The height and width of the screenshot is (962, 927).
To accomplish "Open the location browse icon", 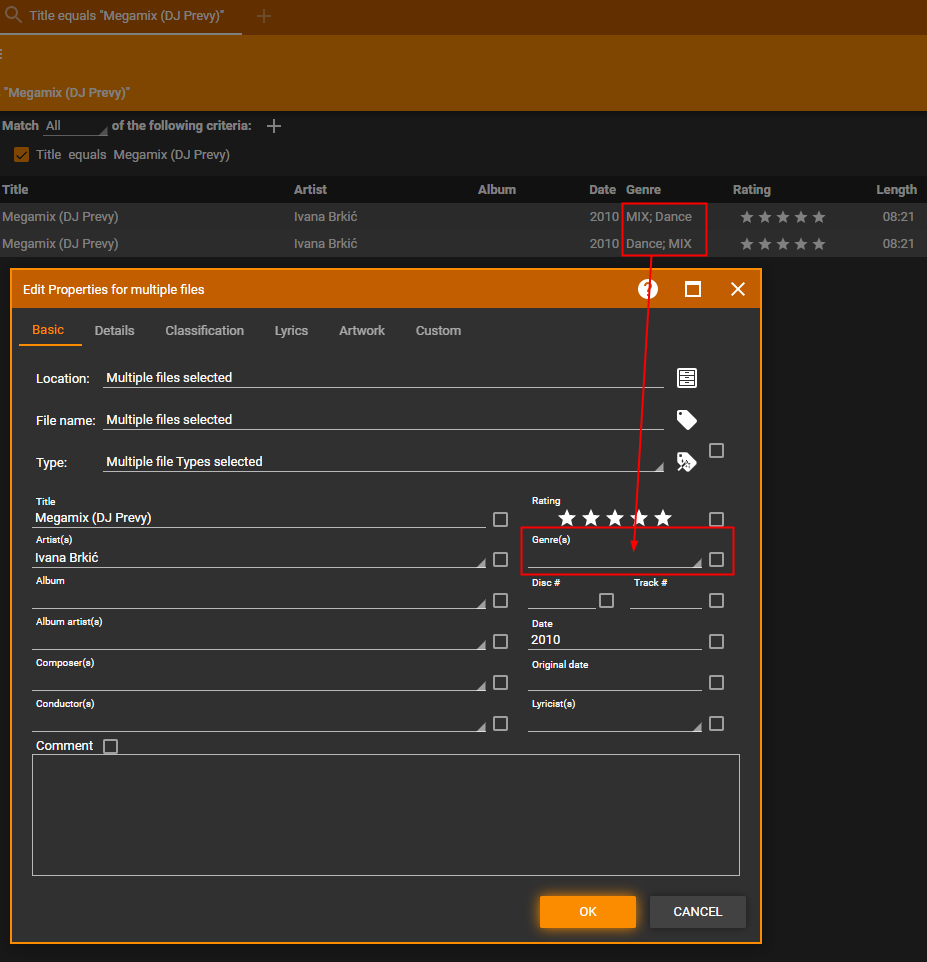I will tap(687, 378).
